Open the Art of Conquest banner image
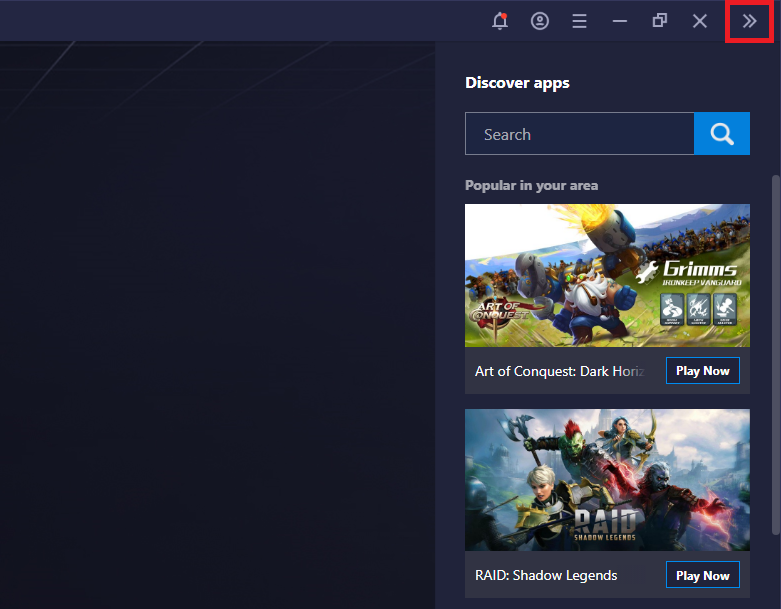The image size is (781, 609). [607, 275]
